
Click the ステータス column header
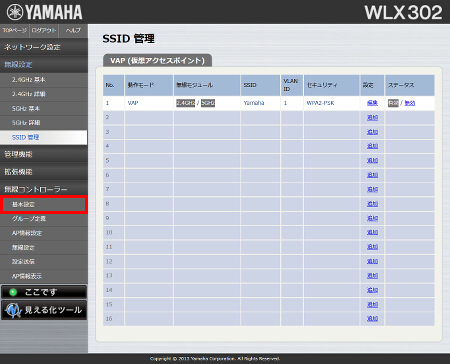pyautogui.click(x=410, y=85)
